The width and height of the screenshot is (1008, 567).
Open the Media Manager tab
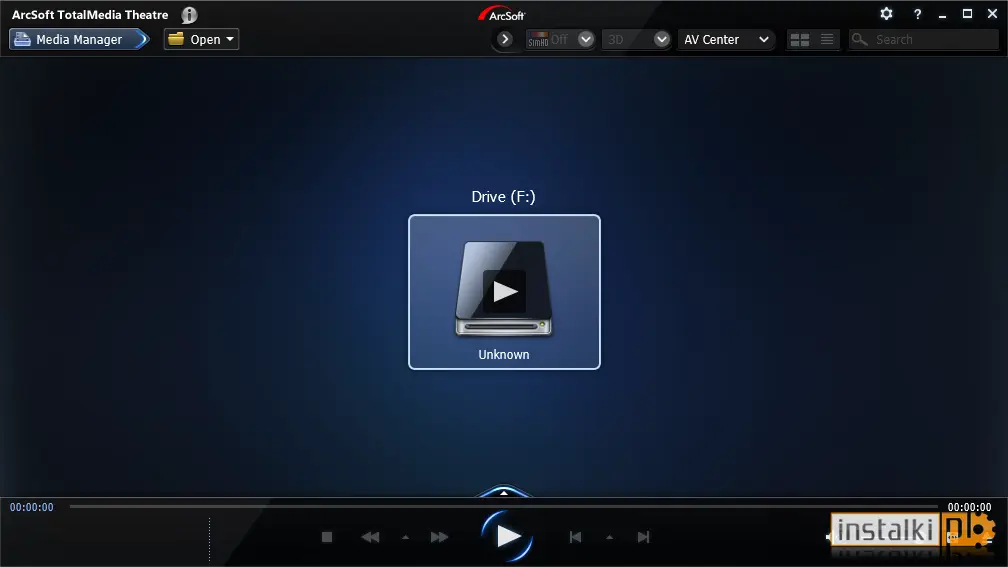coord(79,39)
